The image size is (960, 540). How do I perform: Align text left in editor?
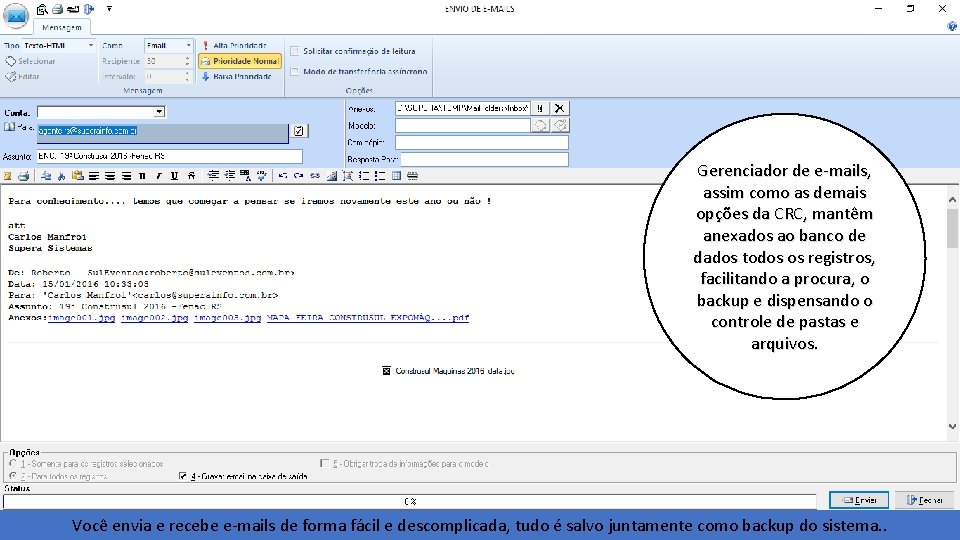point(94,176)
